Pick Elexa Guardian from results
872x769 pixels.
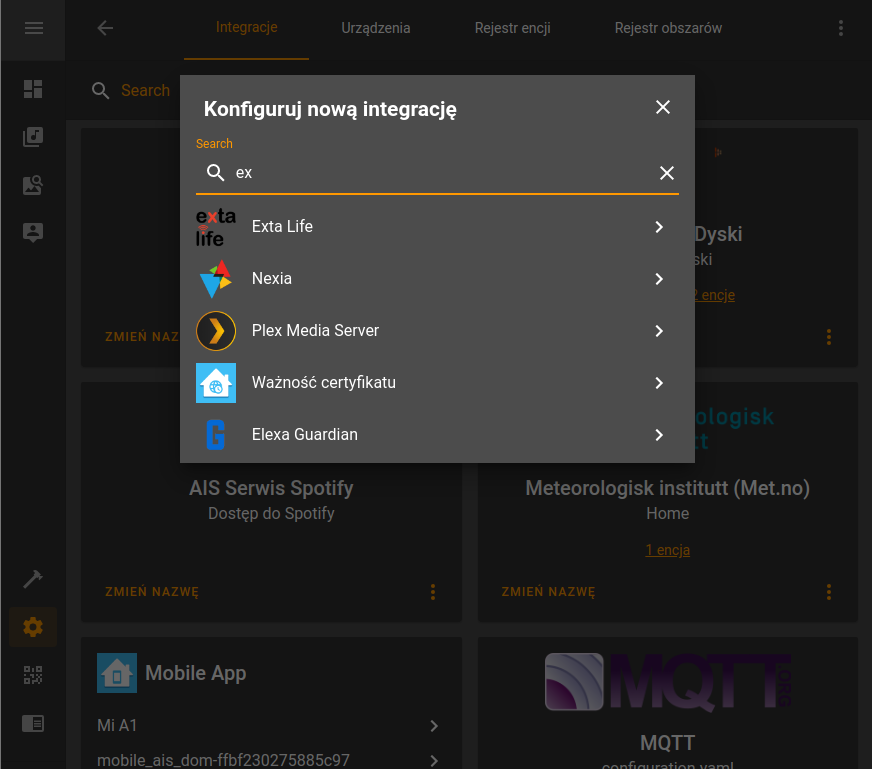[x=437, y=435]
